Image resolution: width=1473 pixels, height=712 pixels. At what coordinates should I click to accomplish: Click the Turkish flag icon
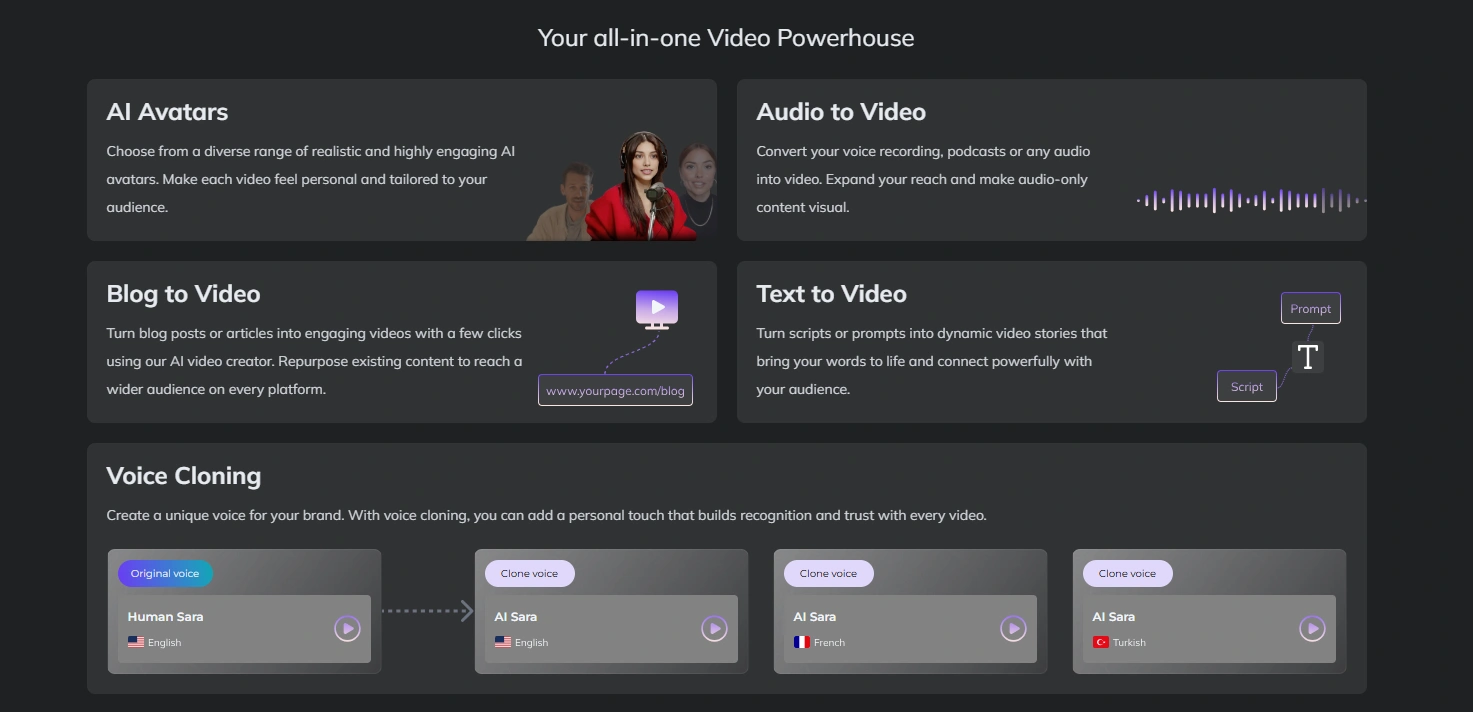click(1101, 642)
